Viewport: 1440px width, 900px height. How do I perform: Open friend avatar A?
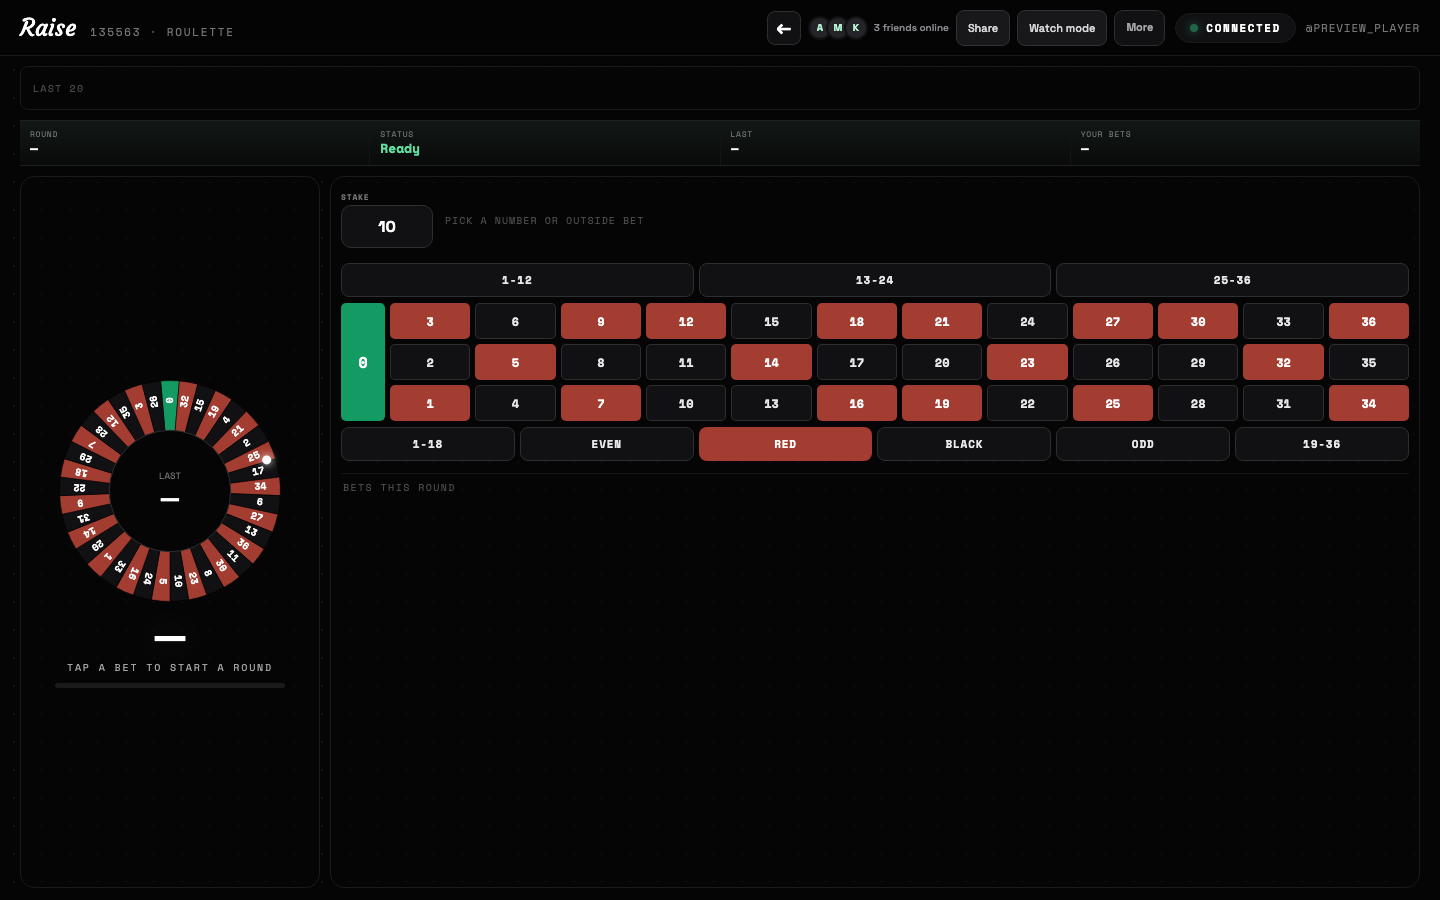[820, 28]
